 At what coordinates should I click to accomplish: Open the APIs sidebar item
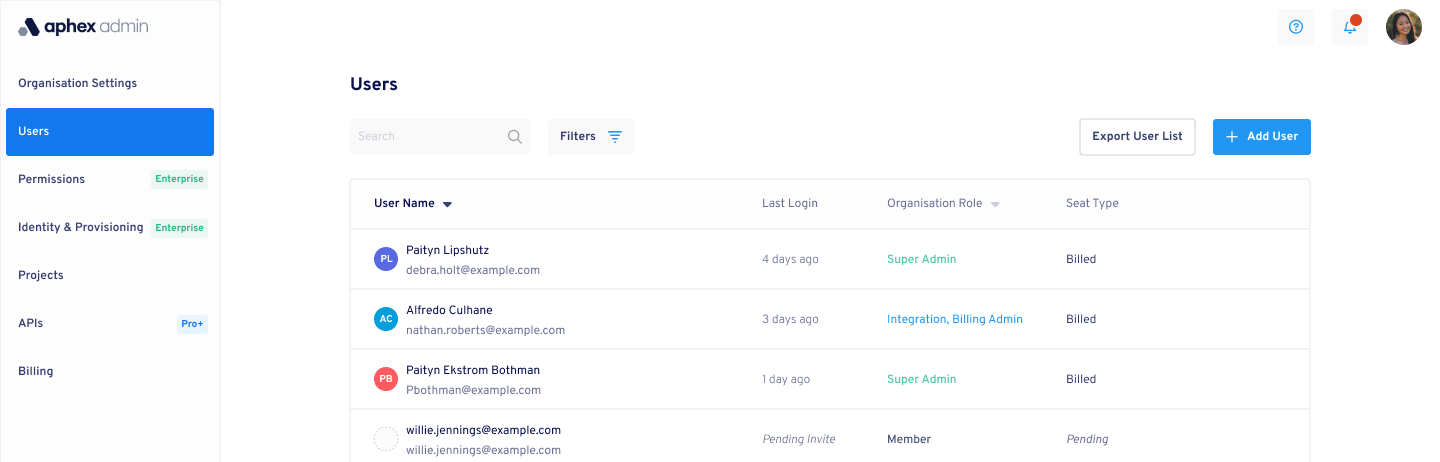click(x=31, y=323)
